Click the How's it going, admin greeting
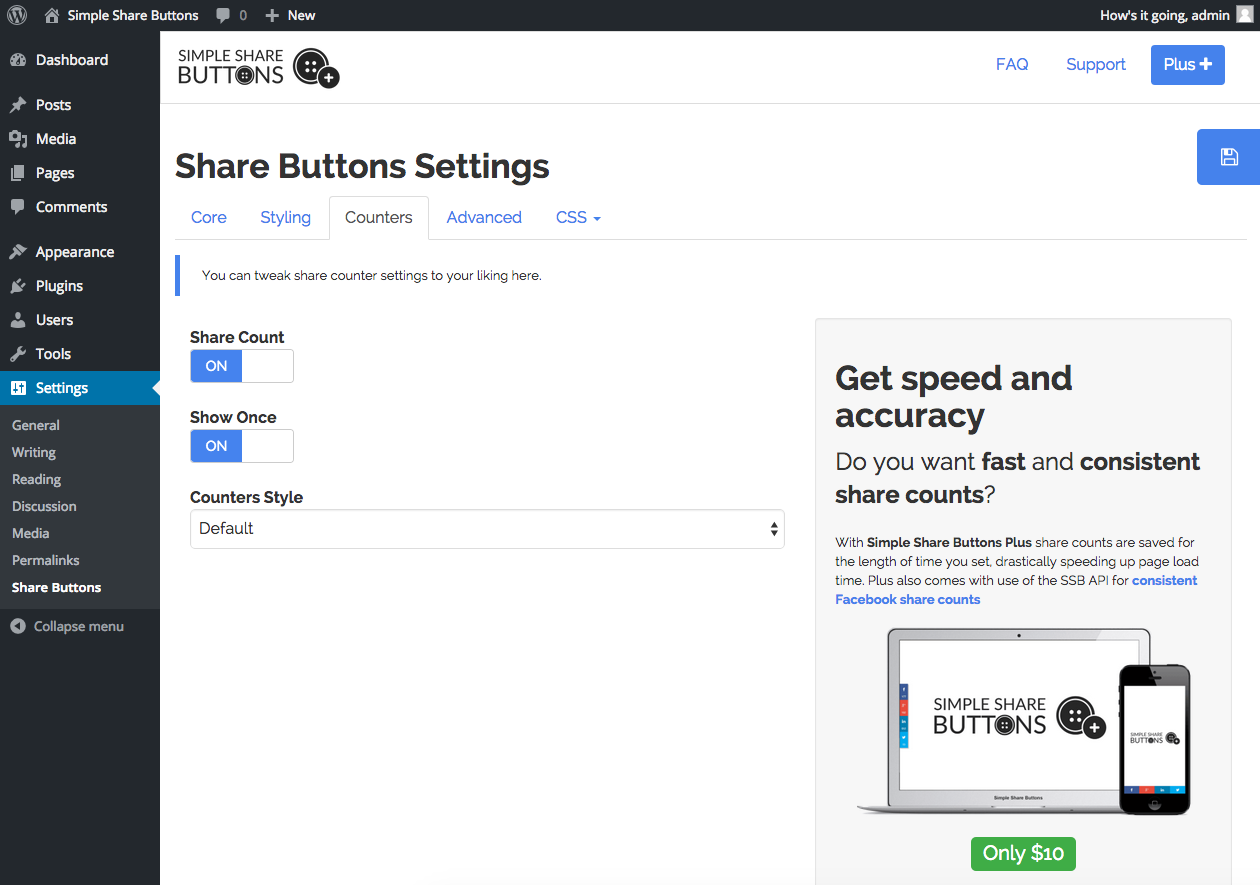 [1165, 15]
